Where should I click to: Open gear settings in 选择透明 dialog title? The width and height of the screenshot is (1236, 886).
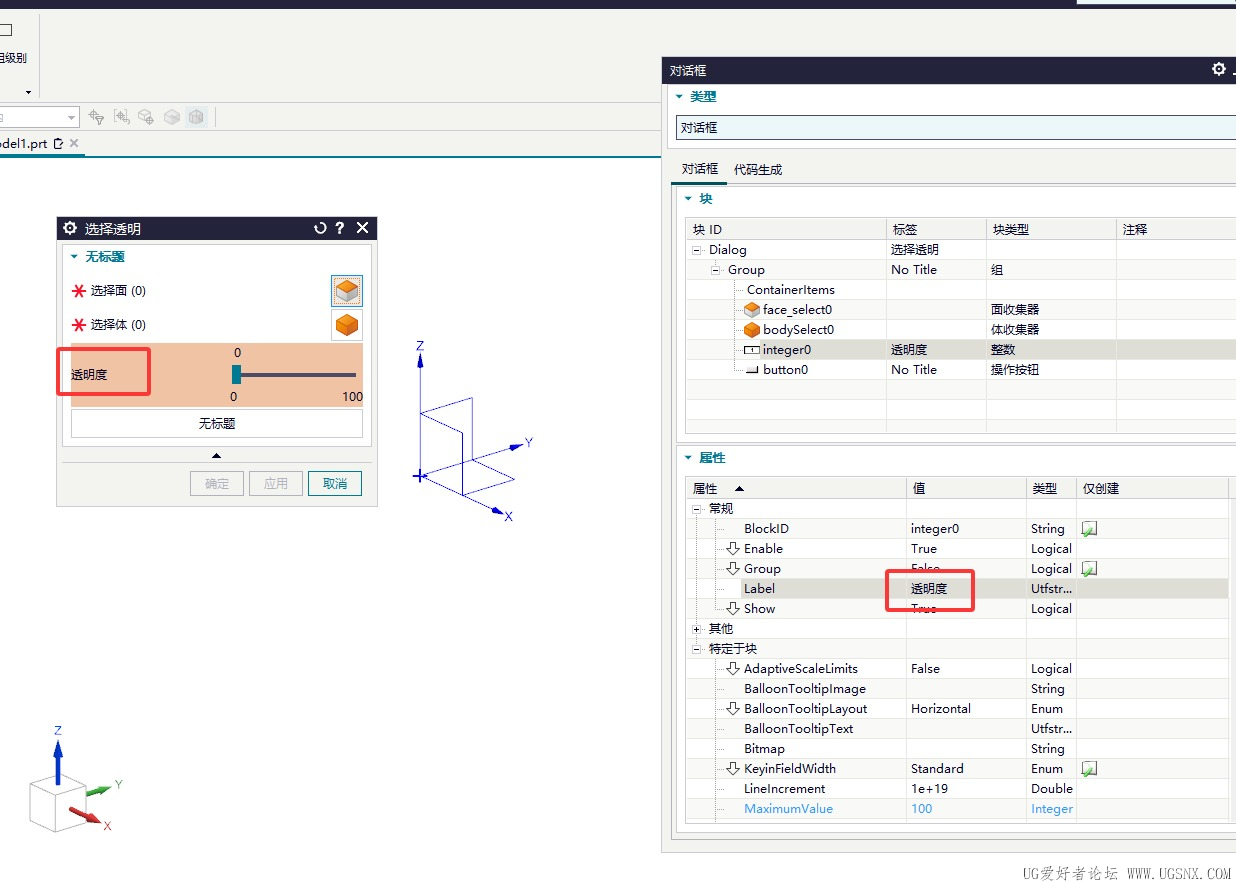pos(70,228)
